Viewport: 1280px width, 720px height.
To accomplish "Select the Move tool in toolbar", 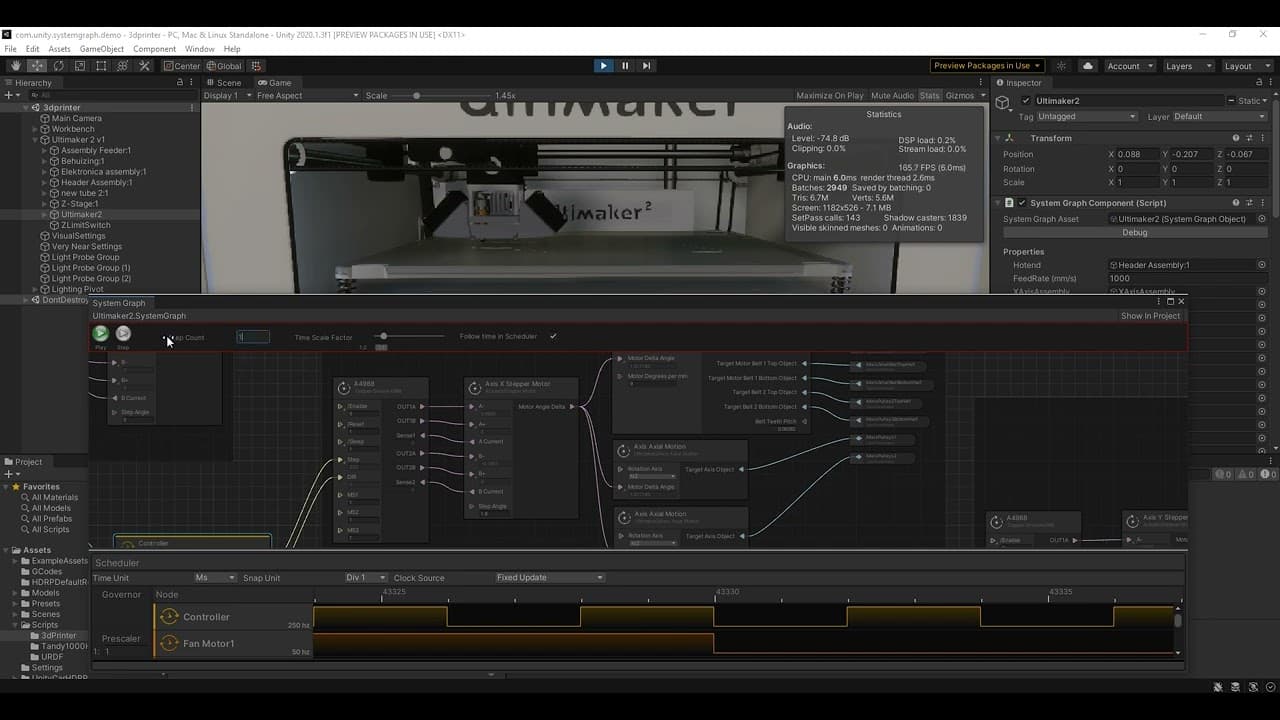I will (37, 66).
